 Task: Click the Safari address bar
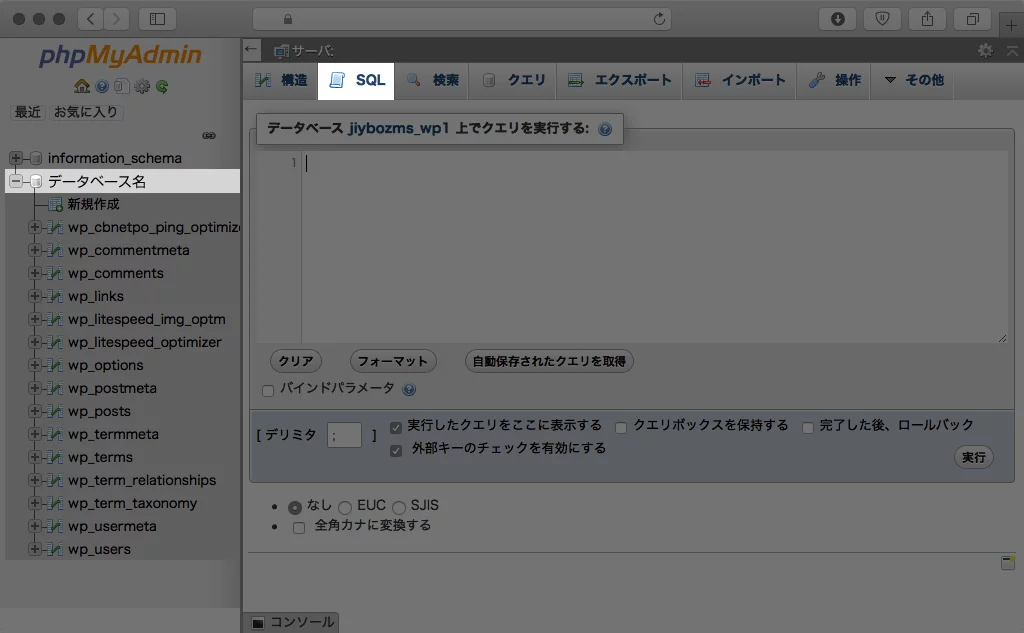(462, 19)
